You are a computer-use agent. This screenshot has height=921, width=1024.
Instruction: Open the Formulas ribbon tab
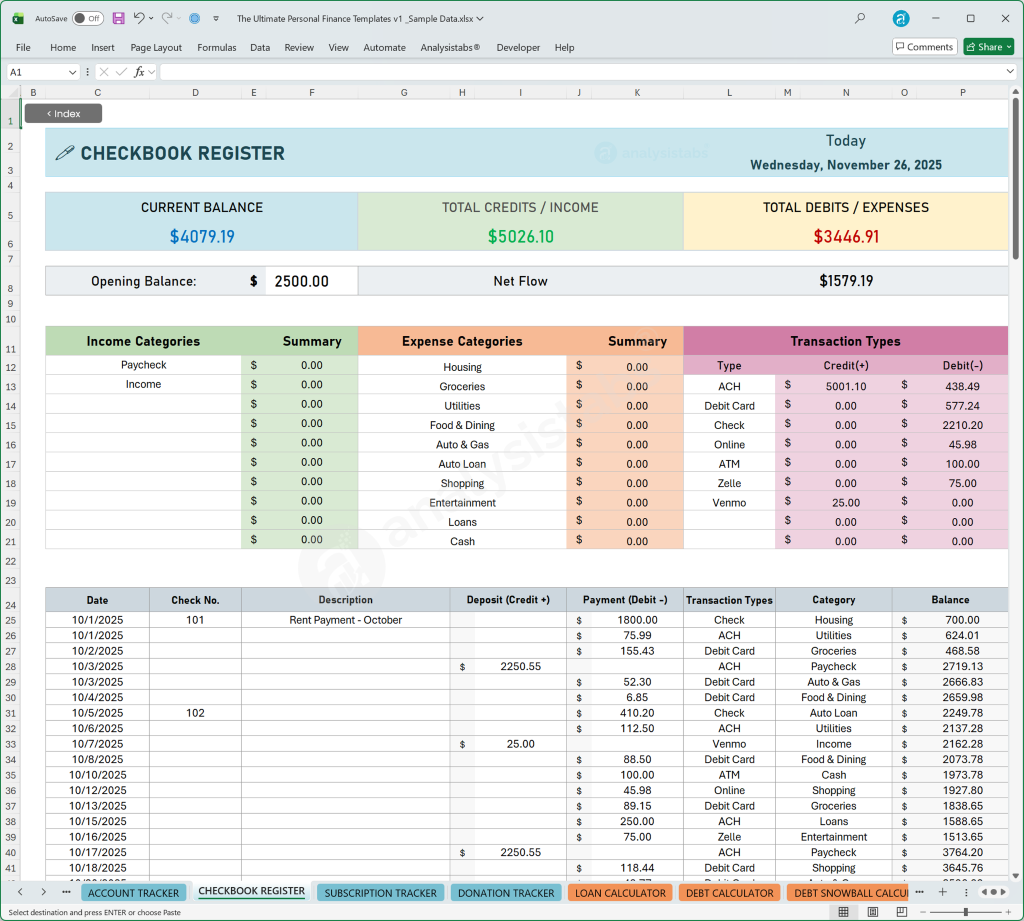coord(217,47)
